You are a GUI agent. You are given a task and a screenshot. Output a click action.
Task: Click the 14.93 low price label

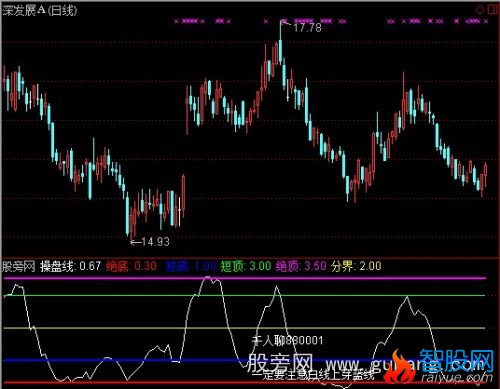[x=155, y=241]
